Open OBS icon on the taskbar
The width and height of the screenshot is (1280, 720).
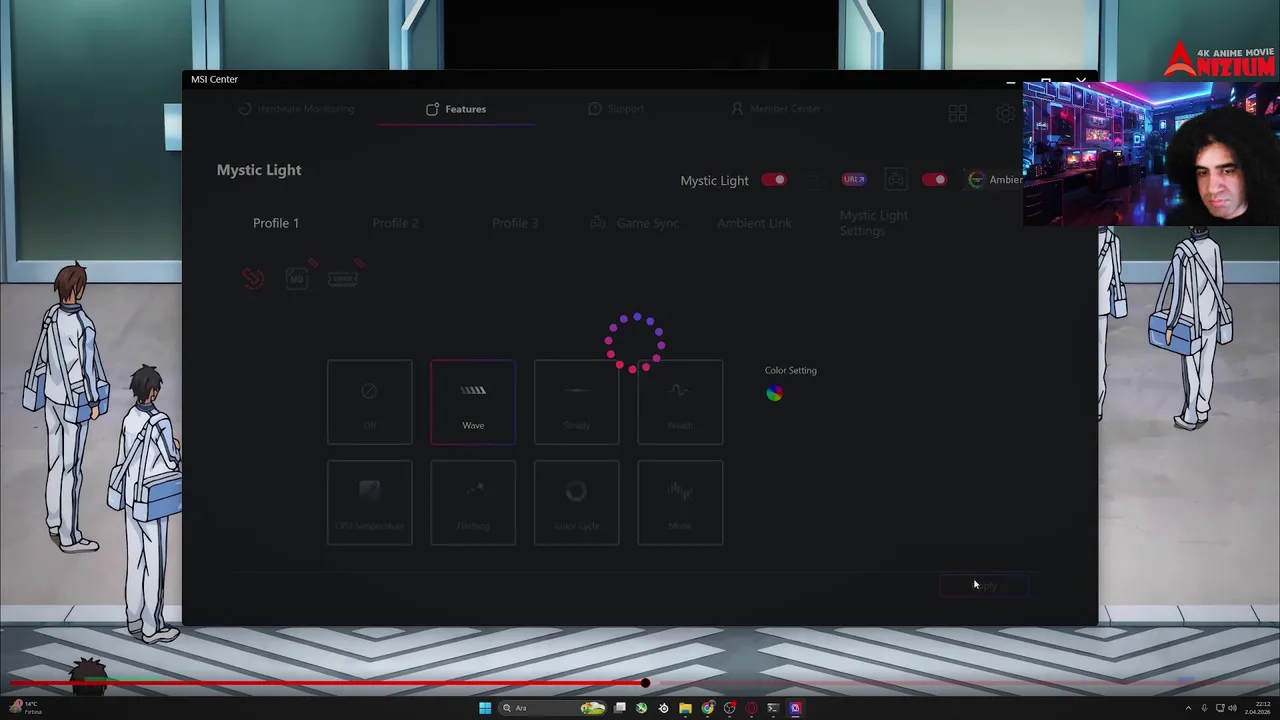click(730, 708)
